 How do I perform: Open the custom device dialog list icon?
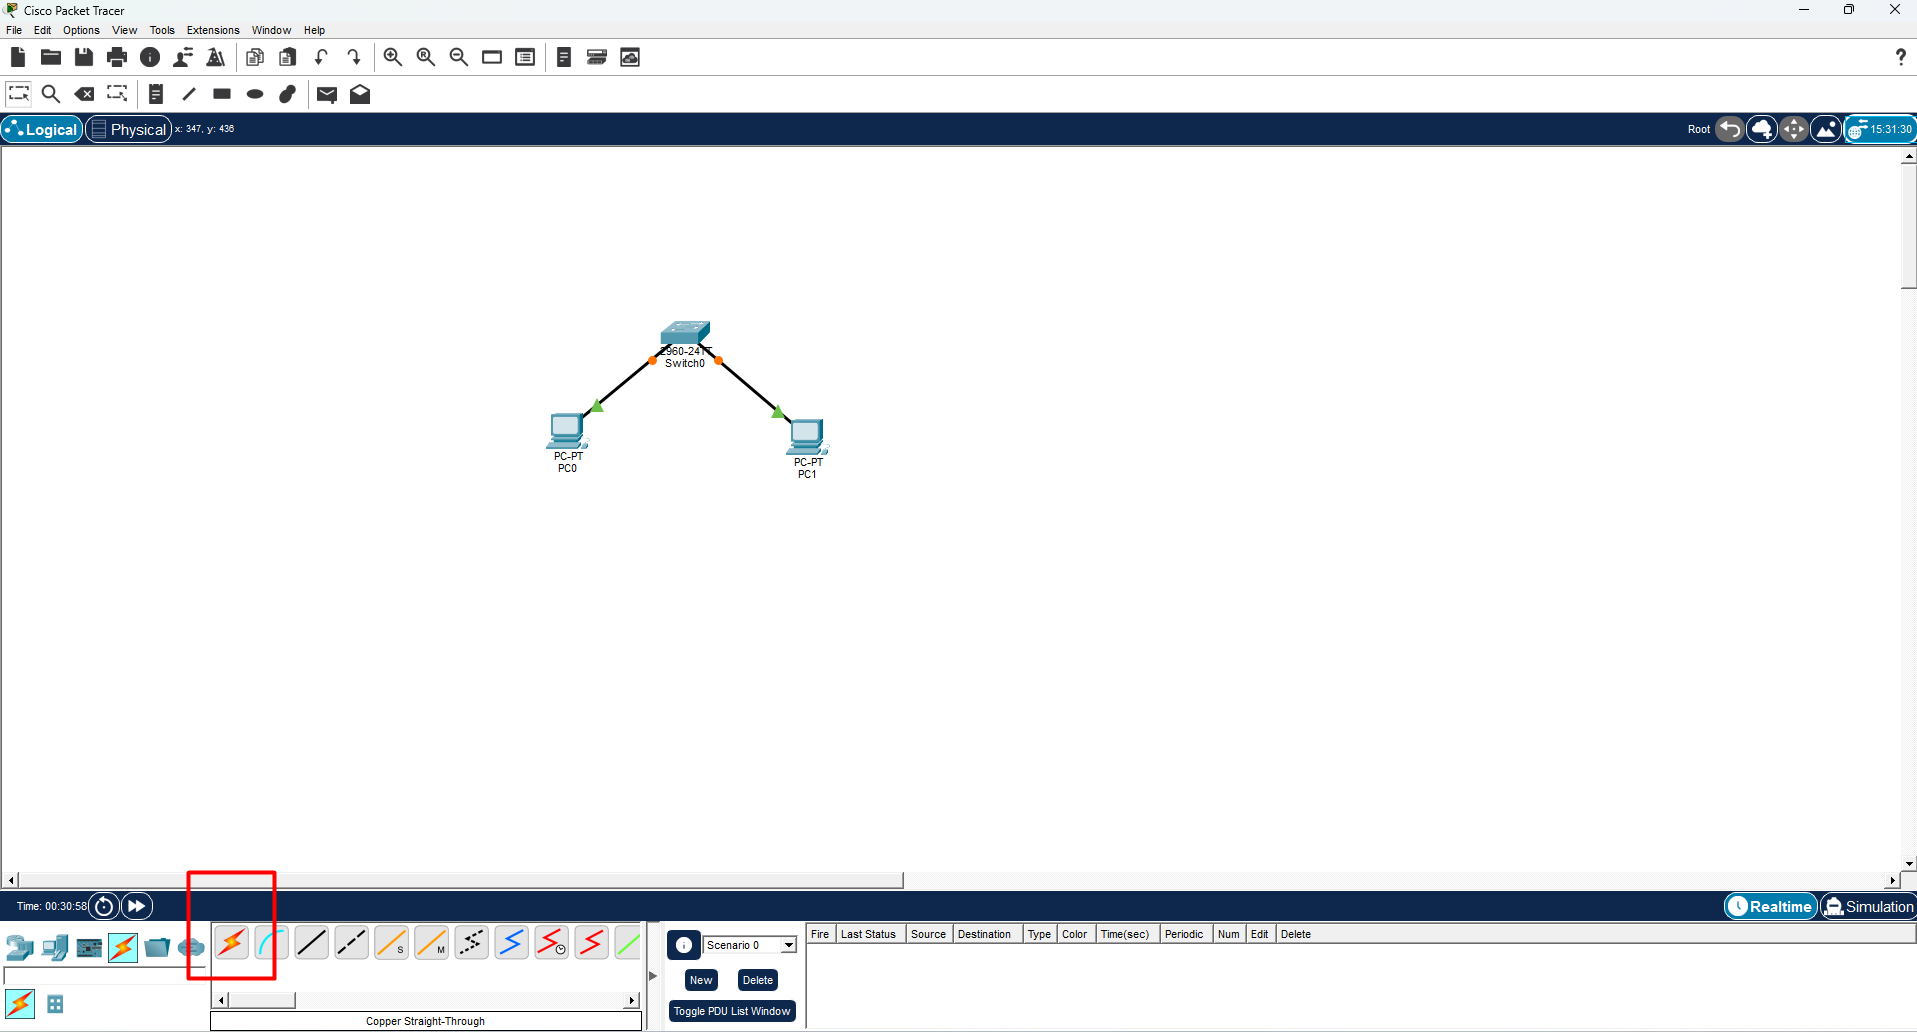coord(525,57)
